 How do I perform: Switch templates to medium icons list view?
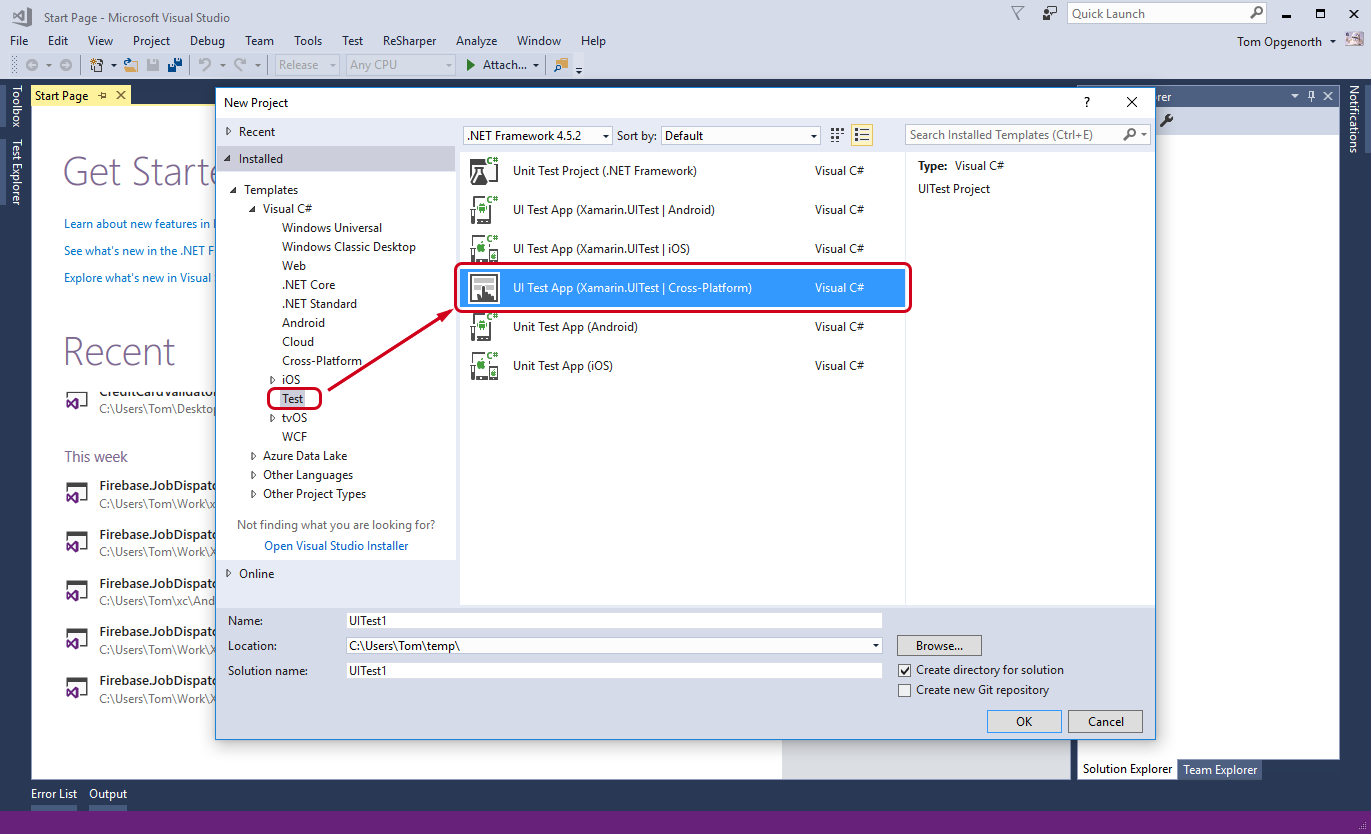click(863, 135)
